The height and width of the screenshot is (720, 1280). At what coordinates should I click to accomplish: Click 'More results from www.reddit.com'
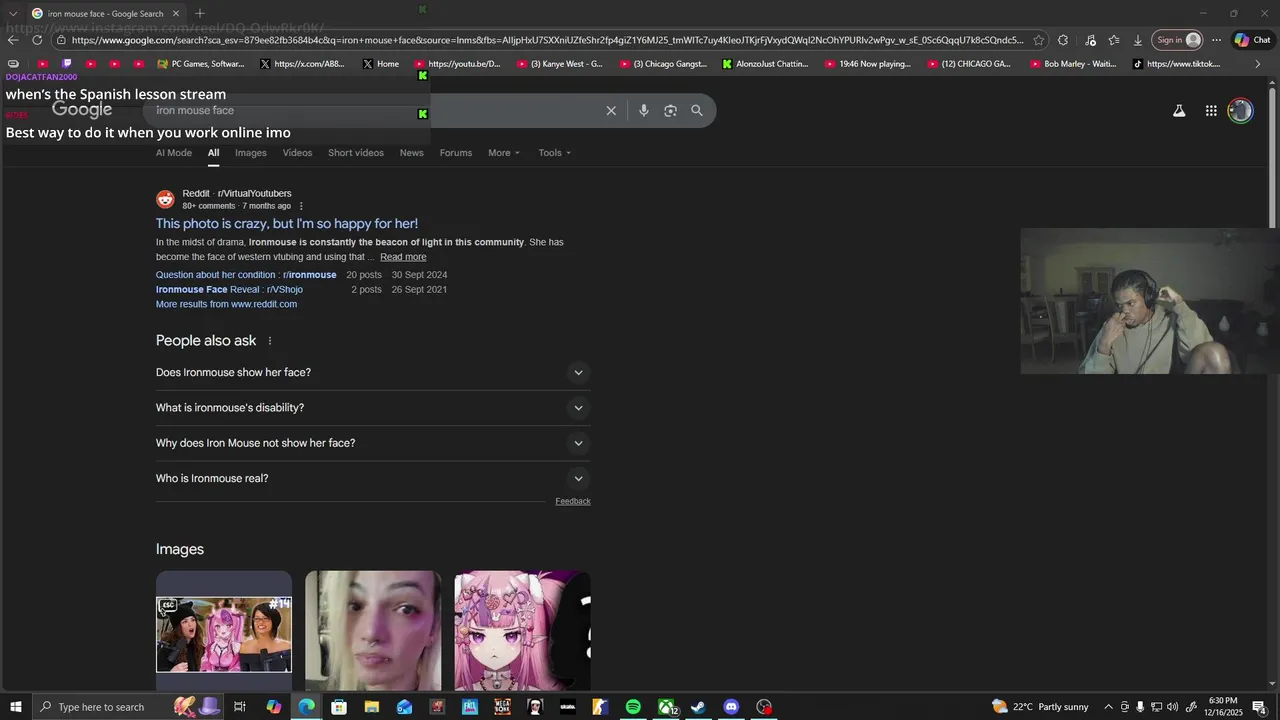226,304
